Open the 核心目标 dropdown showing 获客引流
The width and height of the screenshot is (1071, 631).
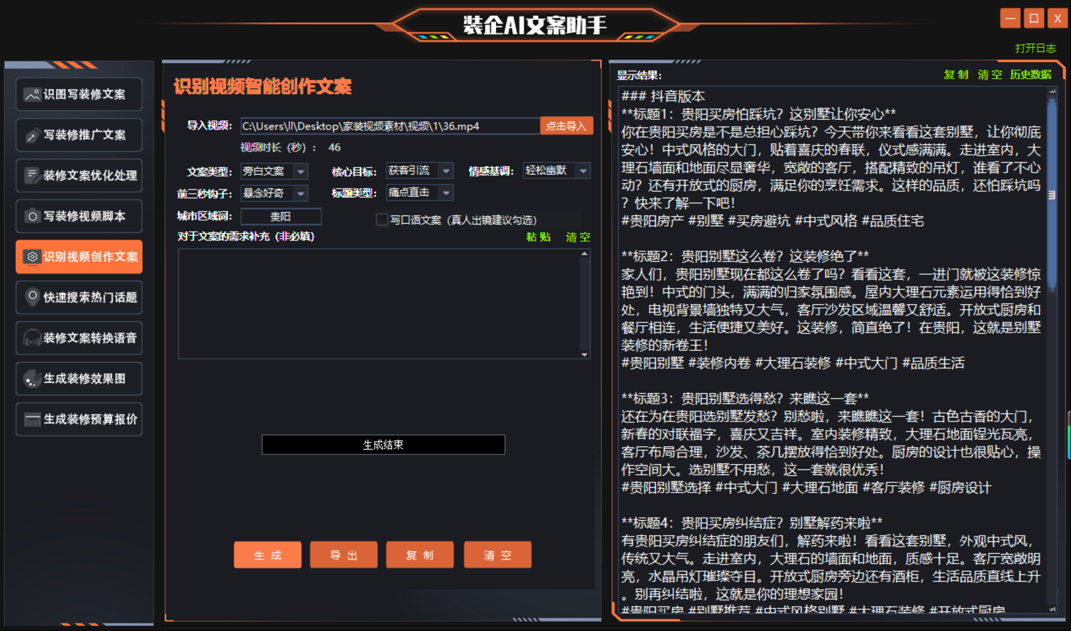click(x=419, y=170)
